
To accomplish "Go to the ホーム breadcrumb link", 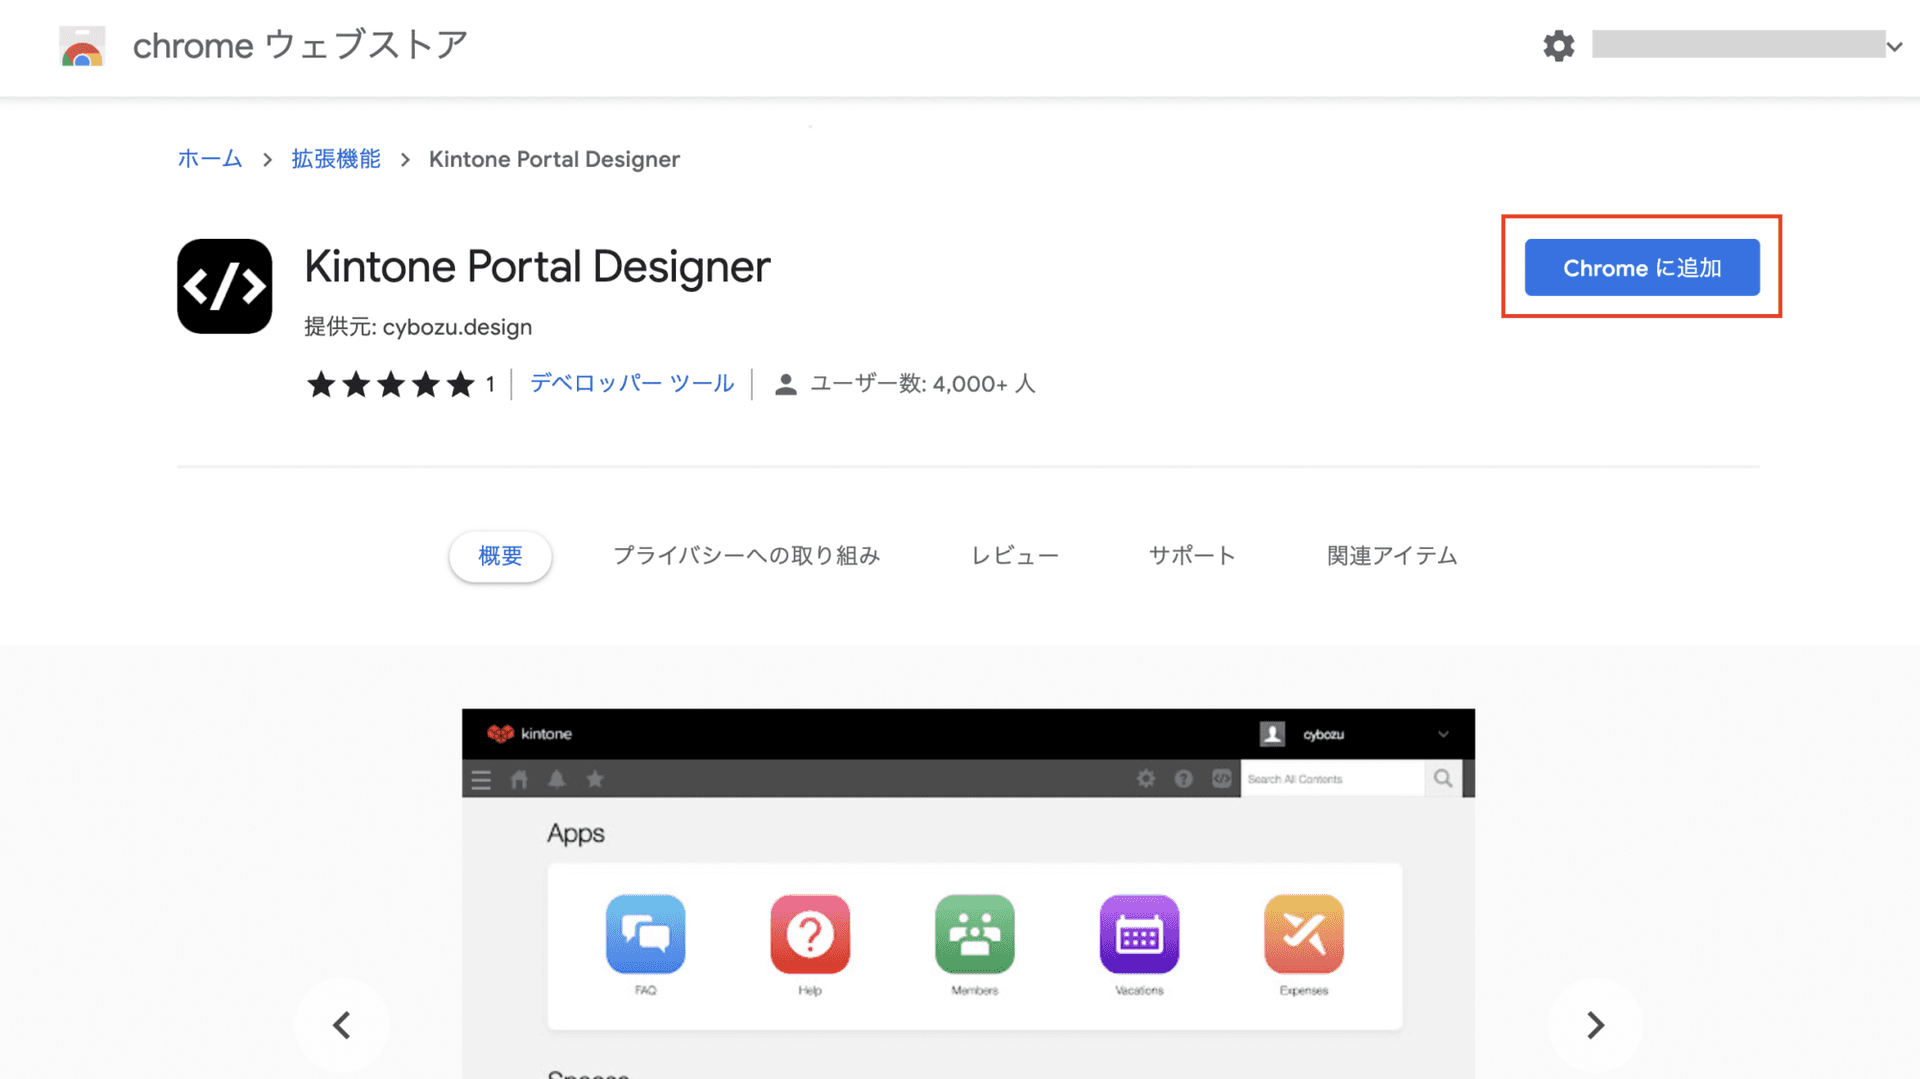I will pyautogui.click(x=209, y=159).
